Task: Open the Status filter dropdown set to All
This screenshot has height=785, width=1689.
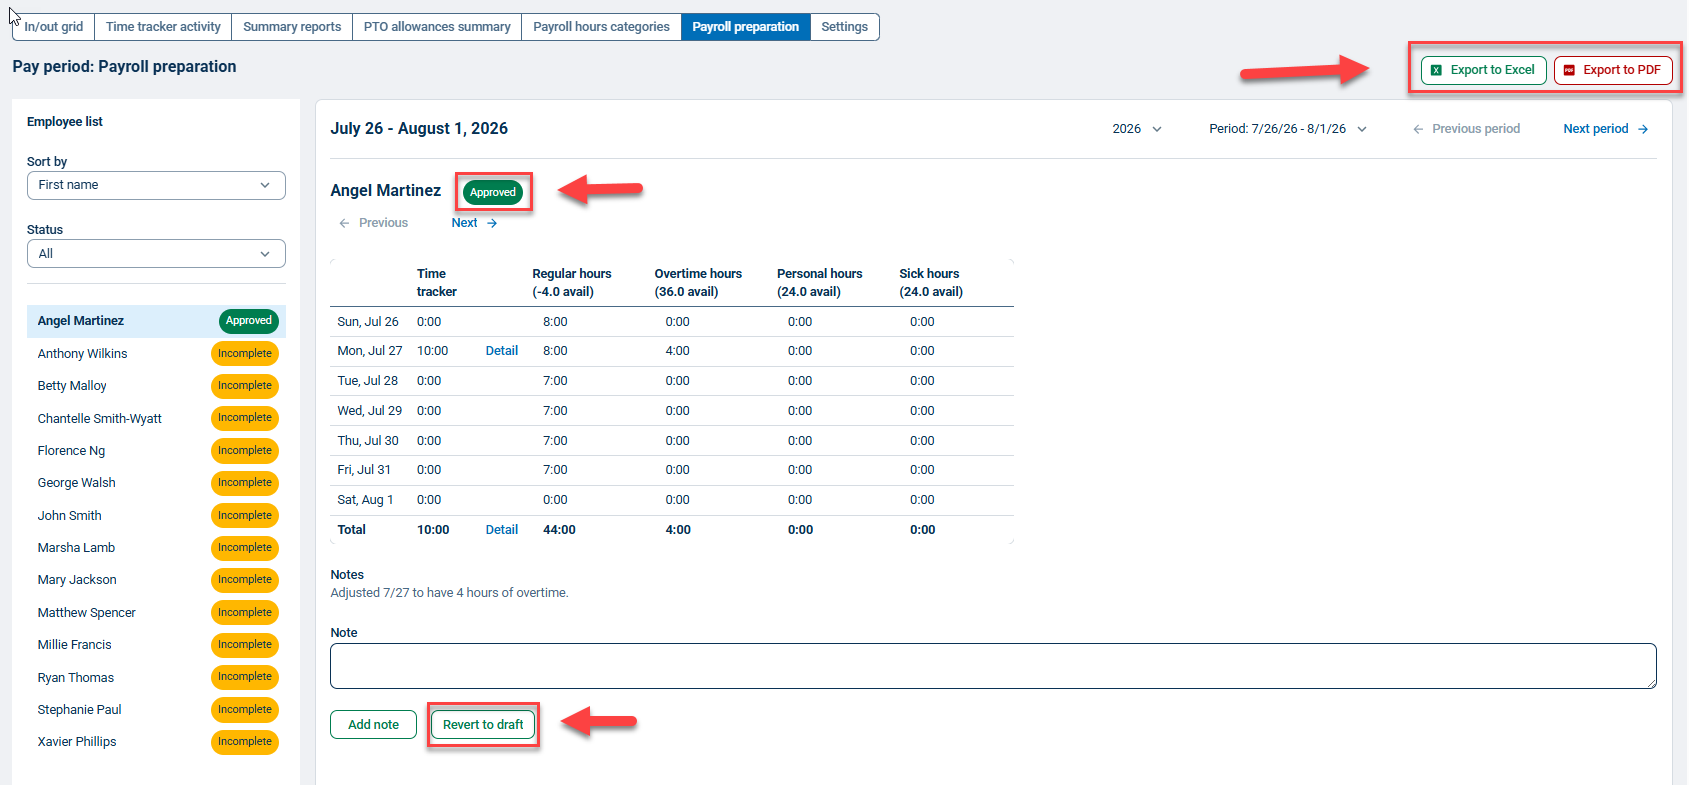Action: (156, 254)
